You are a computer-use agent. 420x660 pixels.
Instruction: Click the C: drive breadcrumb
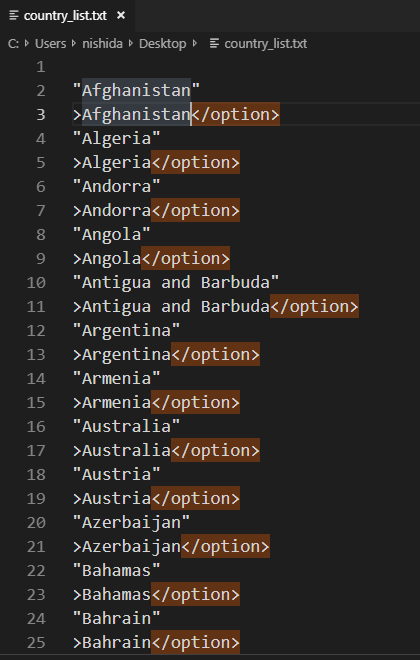[13, 43]
